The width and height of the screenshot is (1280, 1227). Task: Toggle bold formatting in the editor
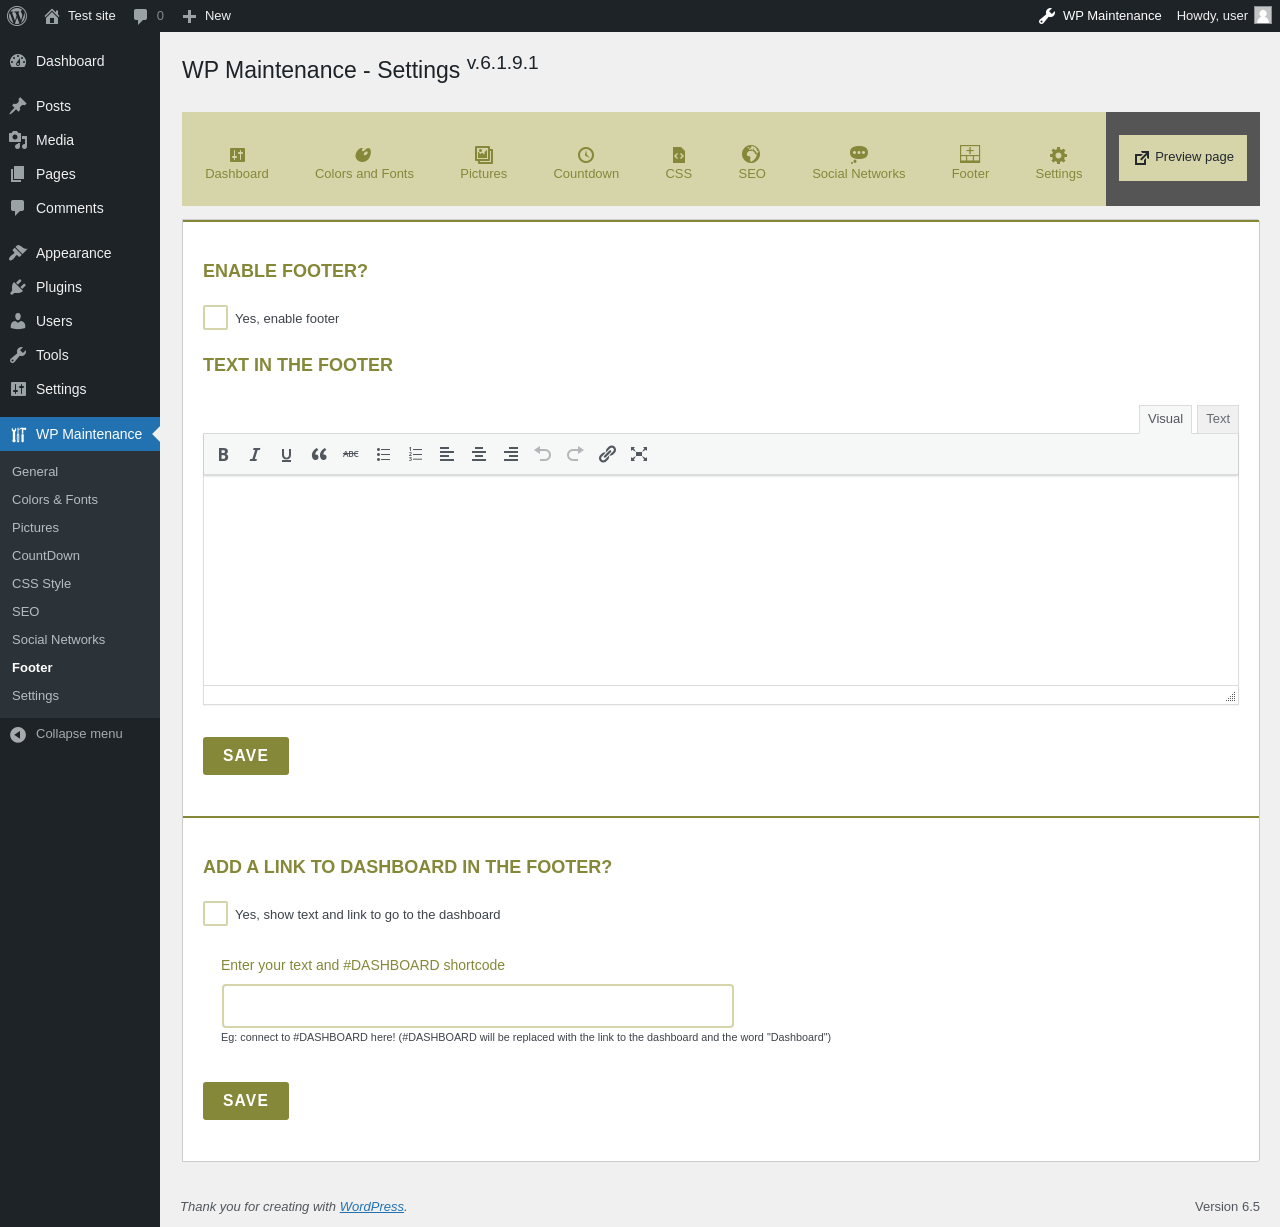pos(223,454)
